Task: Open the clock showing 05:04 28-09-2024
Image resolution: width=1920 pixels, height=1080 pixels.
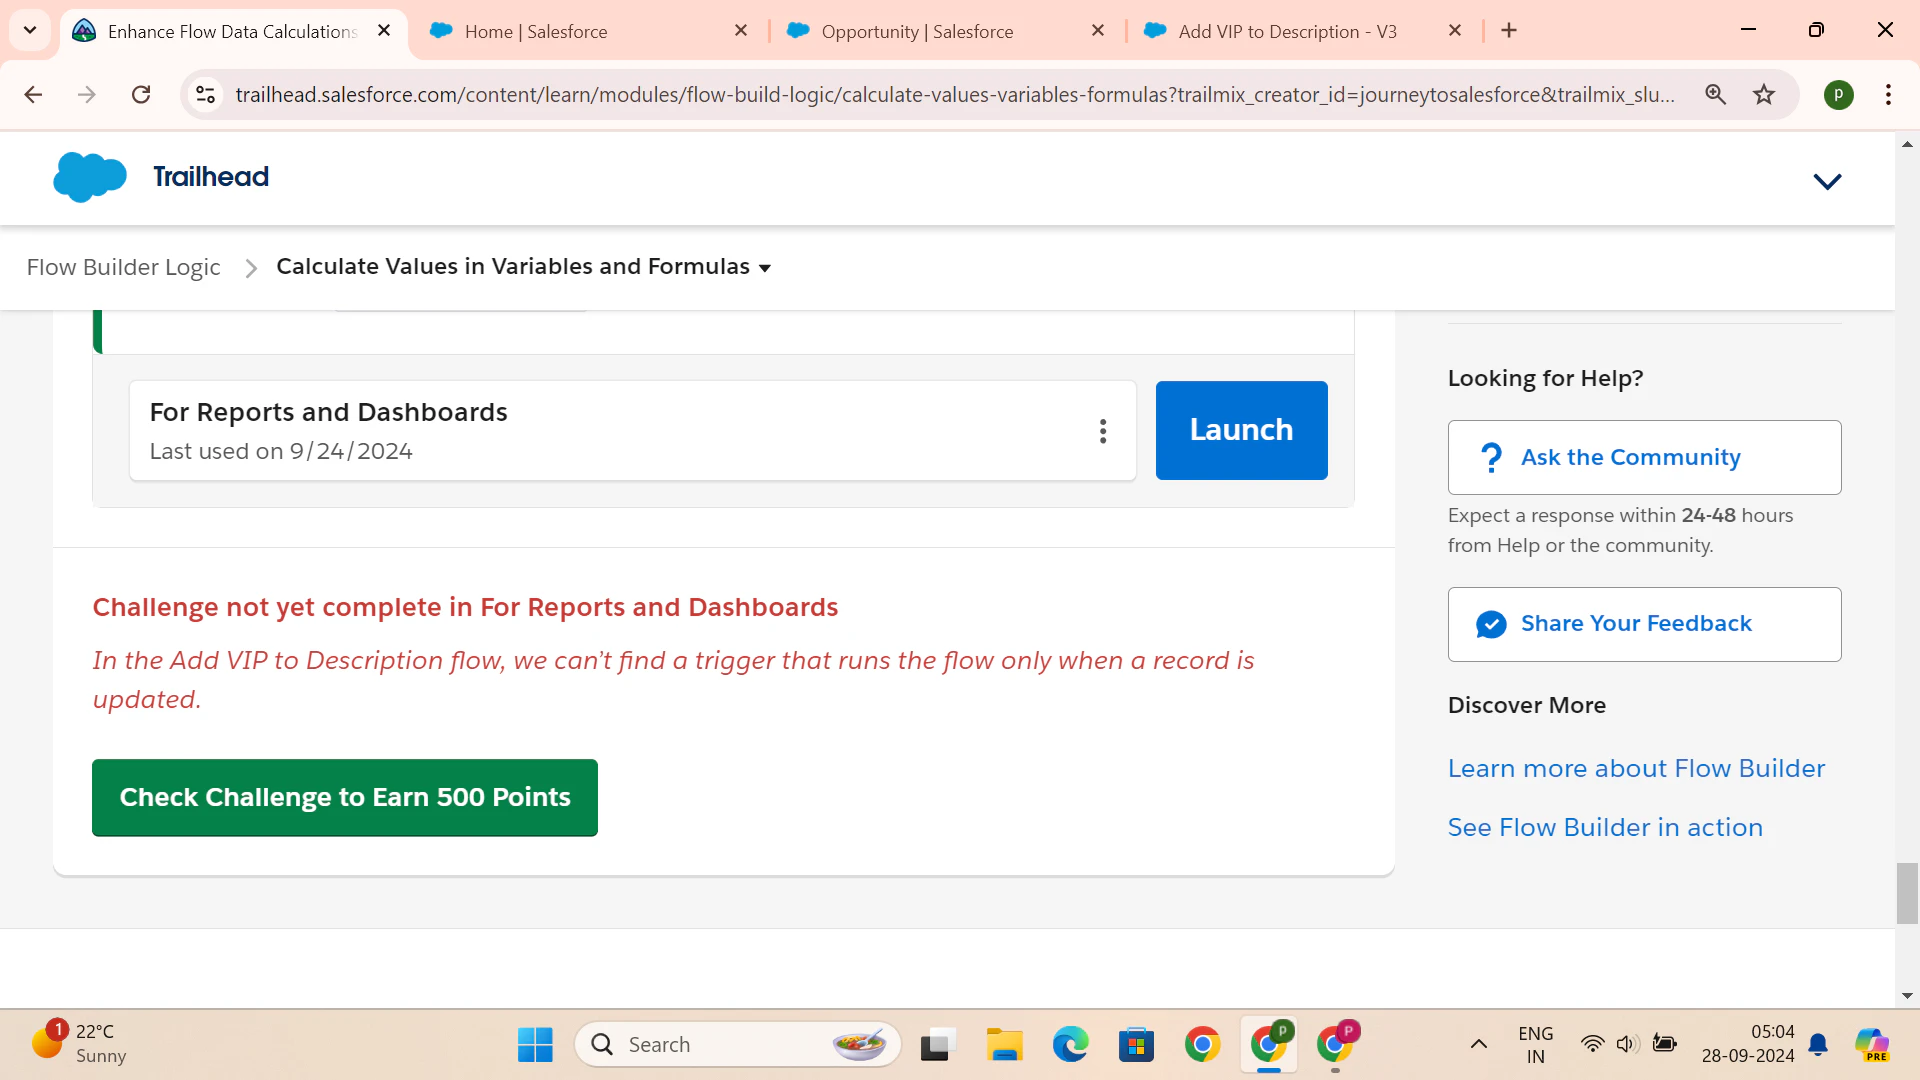Action: [1748, 1044]
